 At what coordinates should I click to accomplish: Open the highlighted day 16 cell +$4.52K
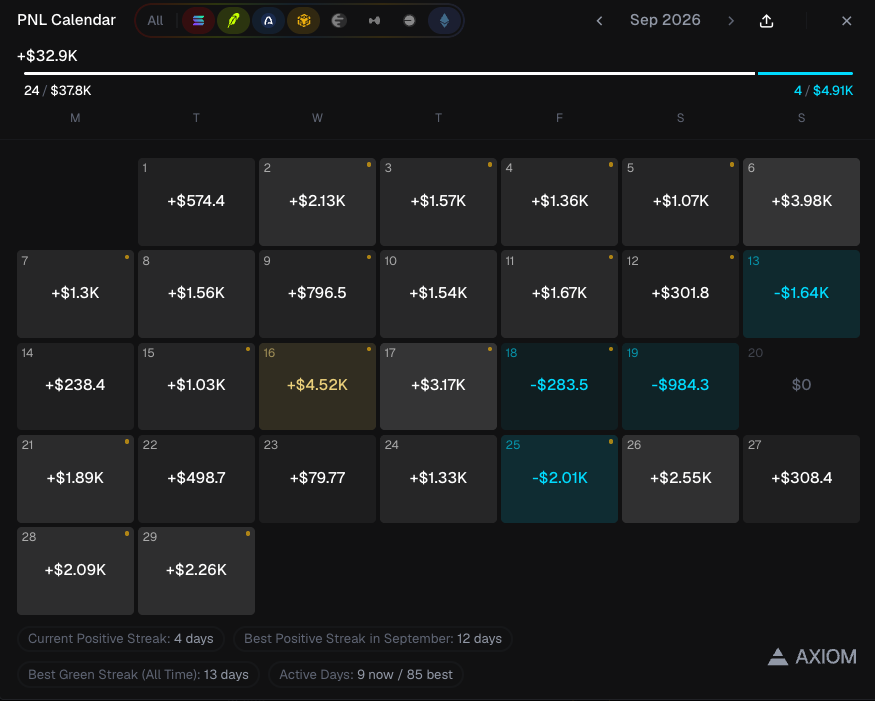point(318,386)
